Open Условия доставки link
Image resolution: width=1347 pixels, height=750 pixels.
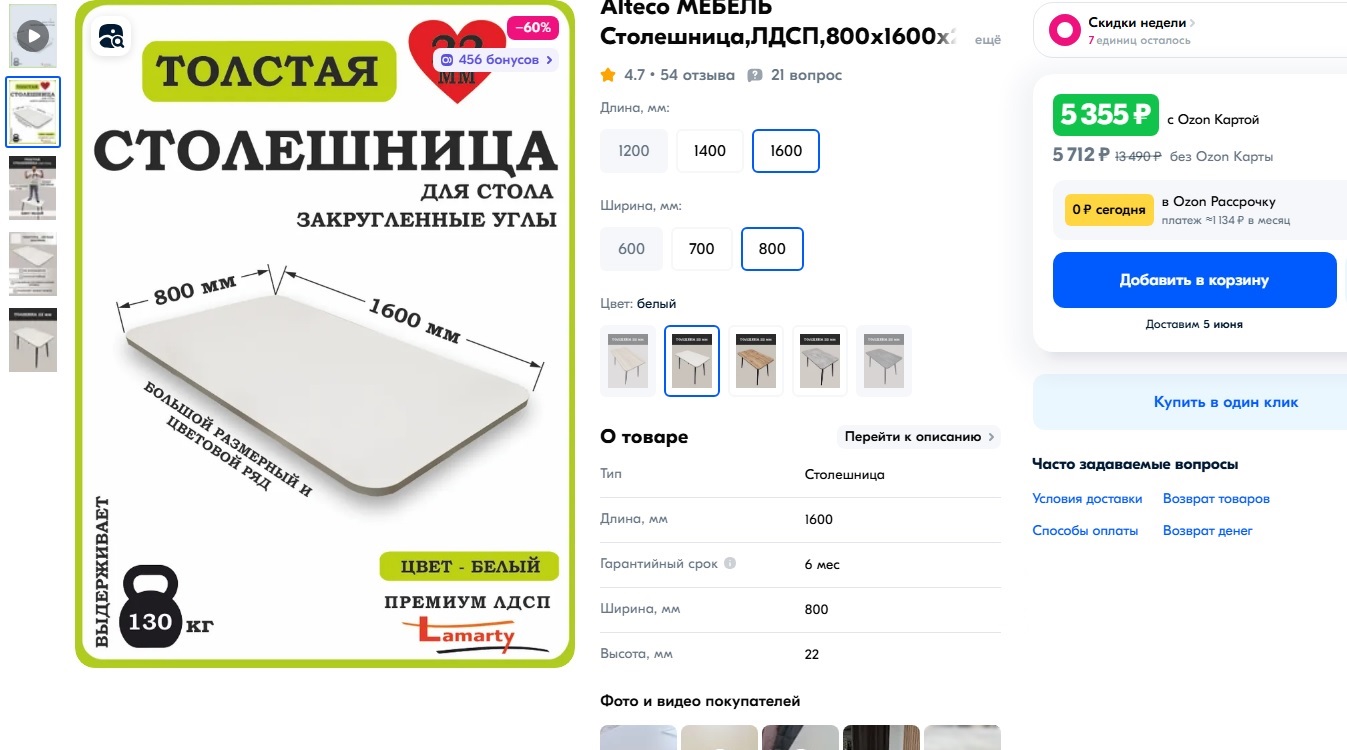[1087, 499]
